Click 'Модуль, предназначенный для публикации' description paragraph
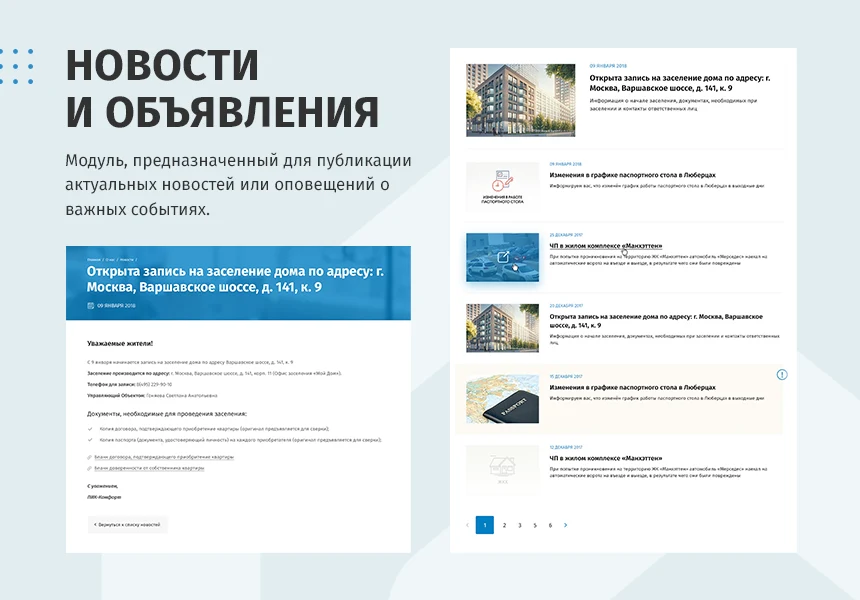This screenshot has width=860, height=600. tap(238, 185)
